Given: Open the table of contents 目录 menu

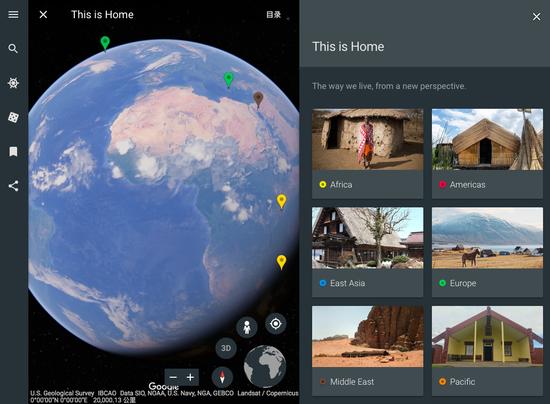Looking at the screenshot, I should (x=274, y=14).
